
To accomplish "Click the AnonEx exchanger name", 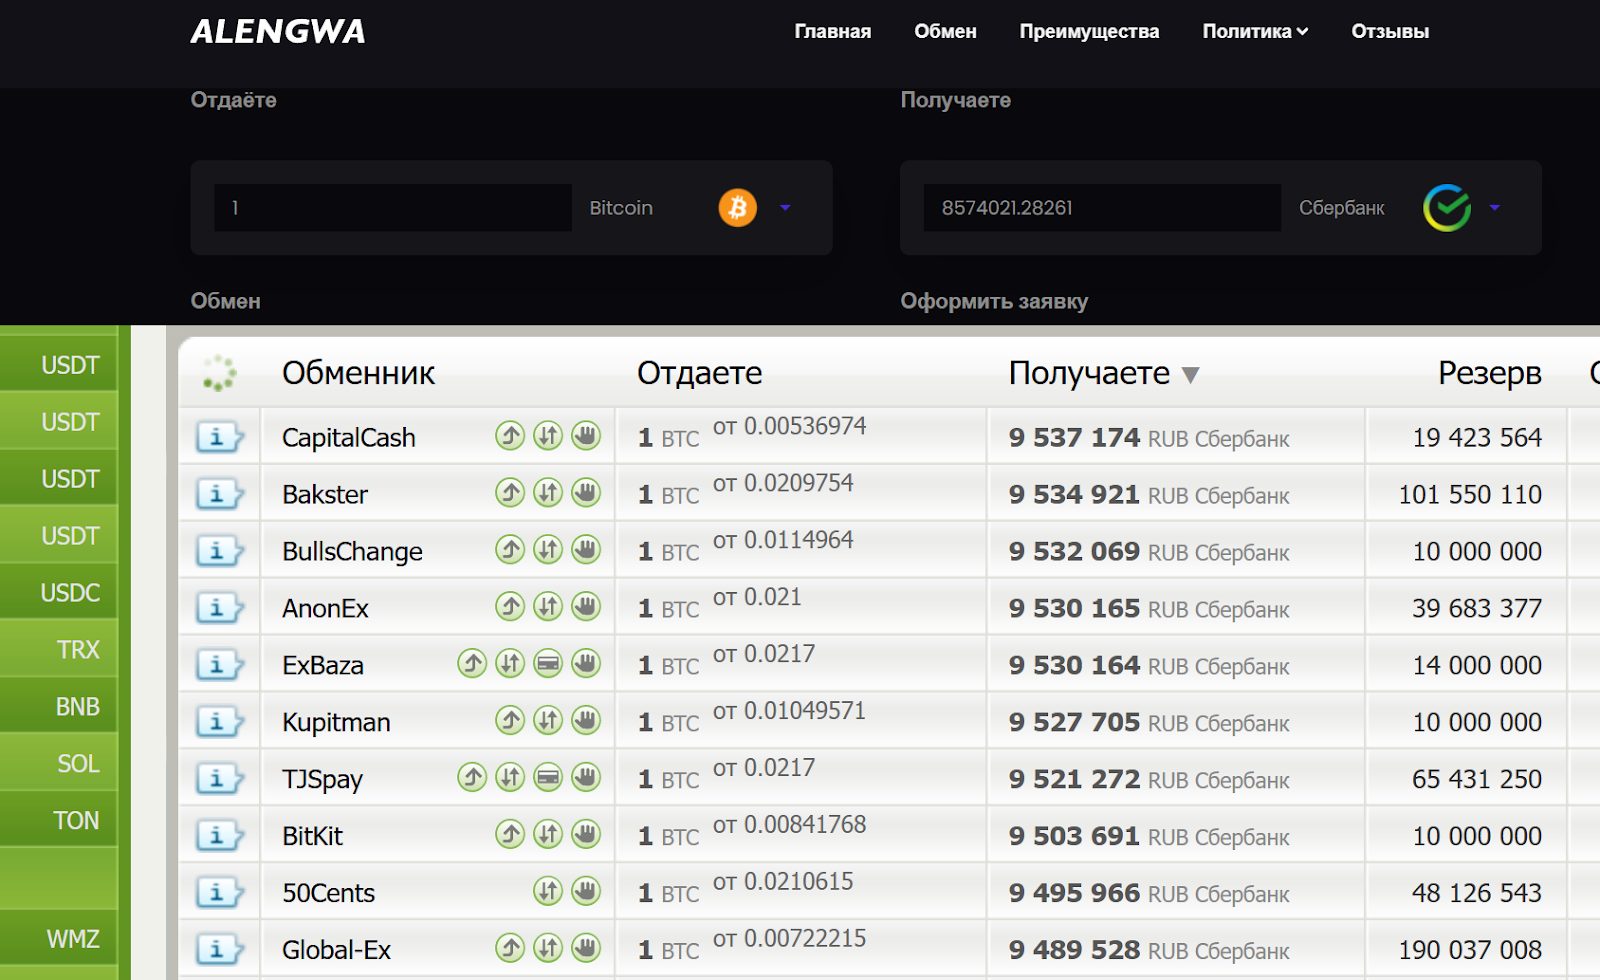I will [325, 609].
